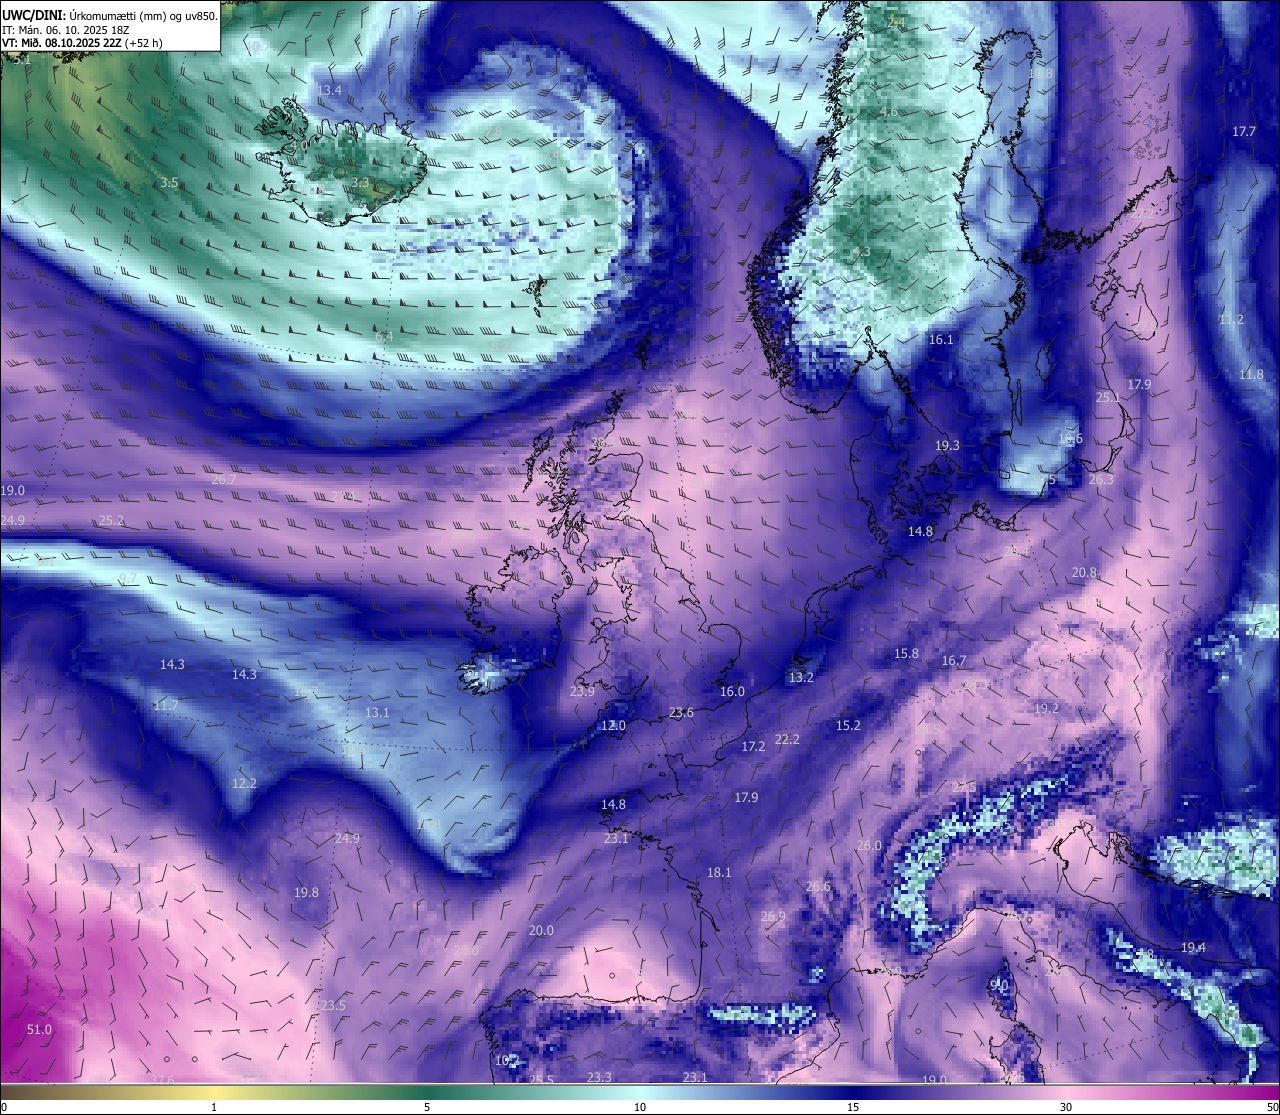Click the 23.9 value over southwest England
This screenshot has height=1115, width=1280.
pyautogui.click(x=582, y=692)
